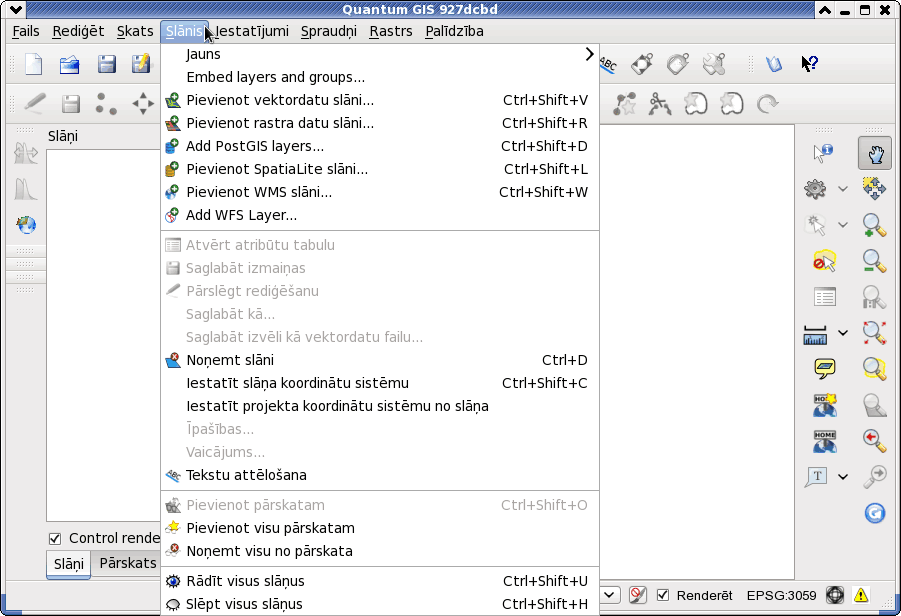Toggle the Renderēt checkbox

click(x=663, y=595)
